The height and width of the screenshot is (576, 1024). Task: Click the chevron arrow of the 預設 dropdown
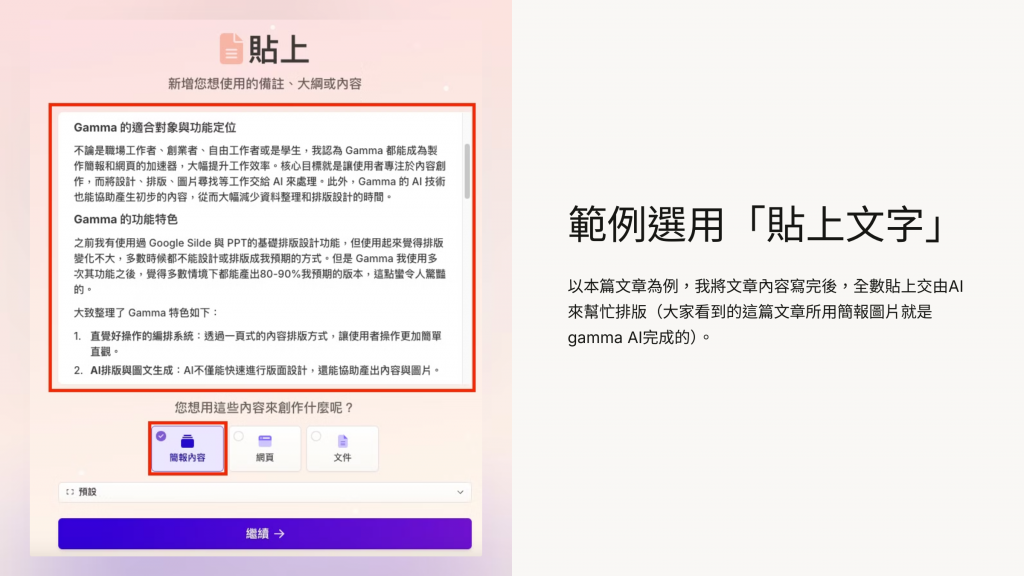coord(460,492)
